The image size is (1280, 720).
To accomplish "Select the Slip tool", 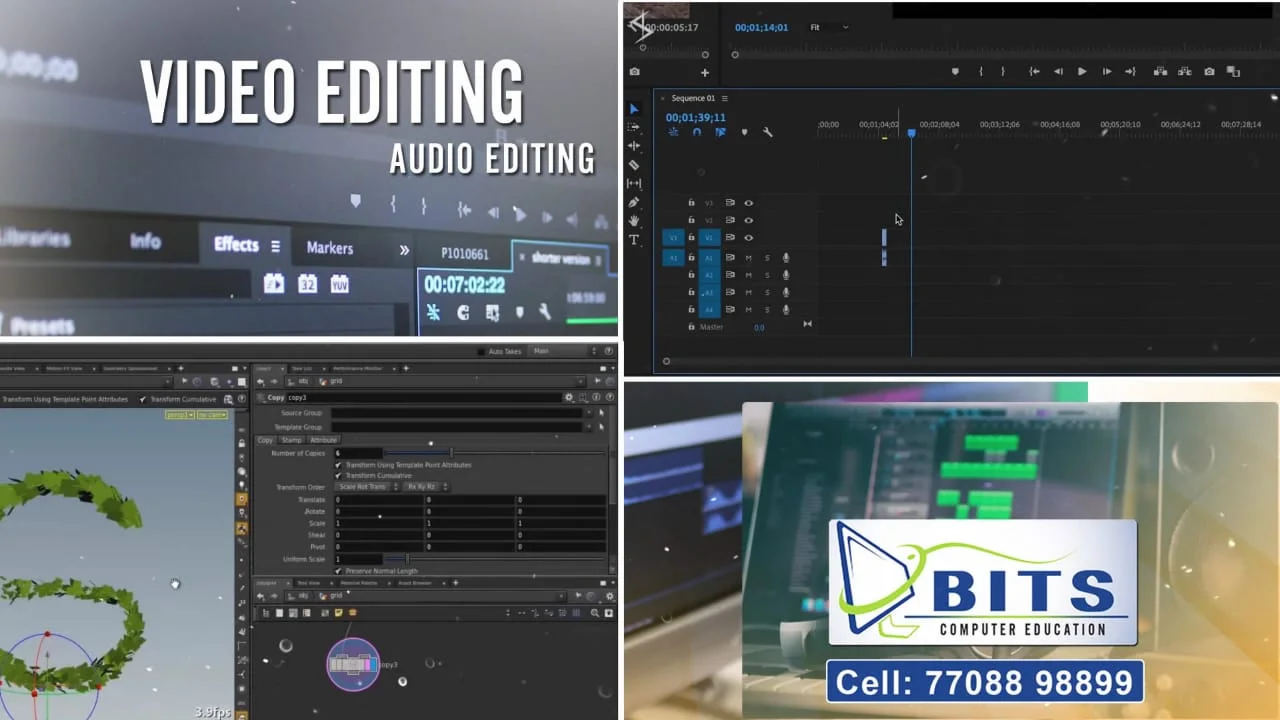I will point(634,184).
